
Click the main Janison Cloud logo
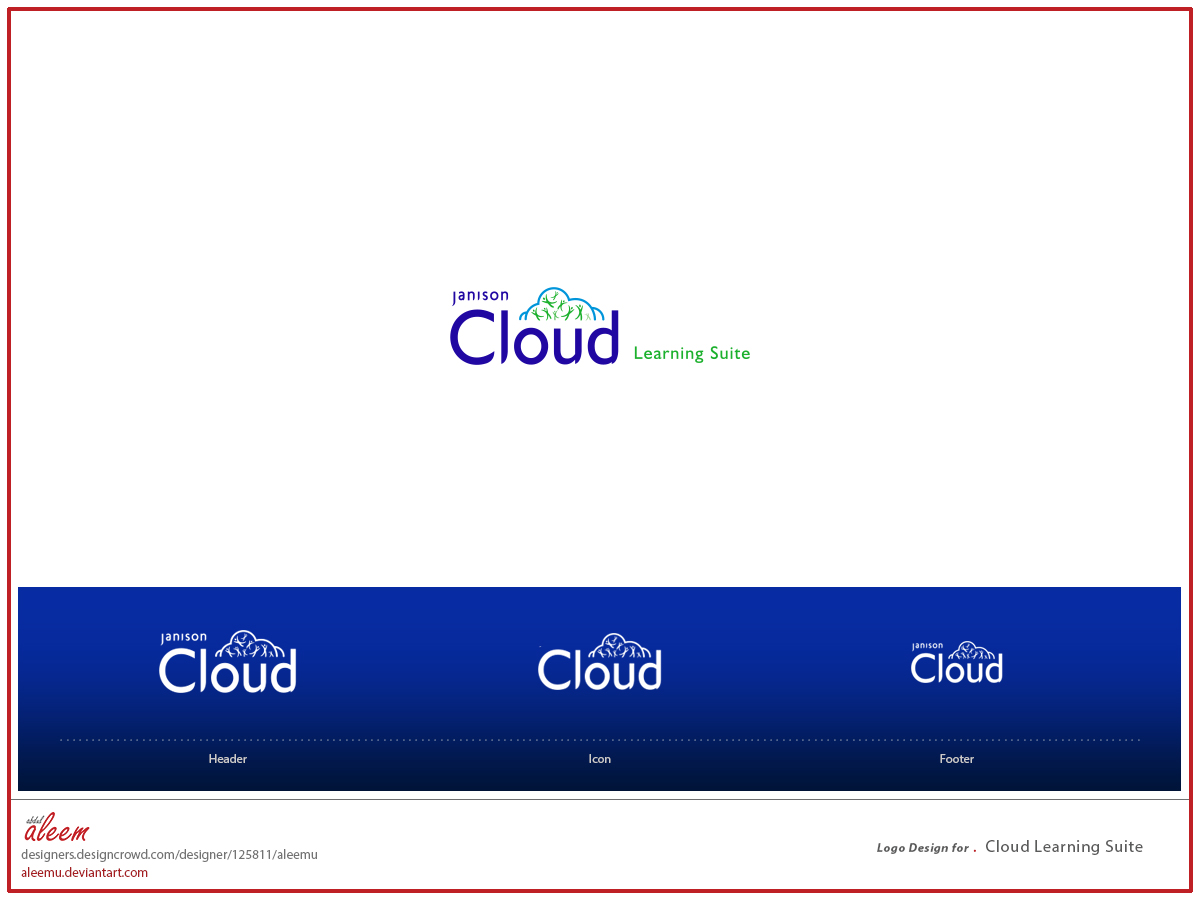(x=600, y=326)
